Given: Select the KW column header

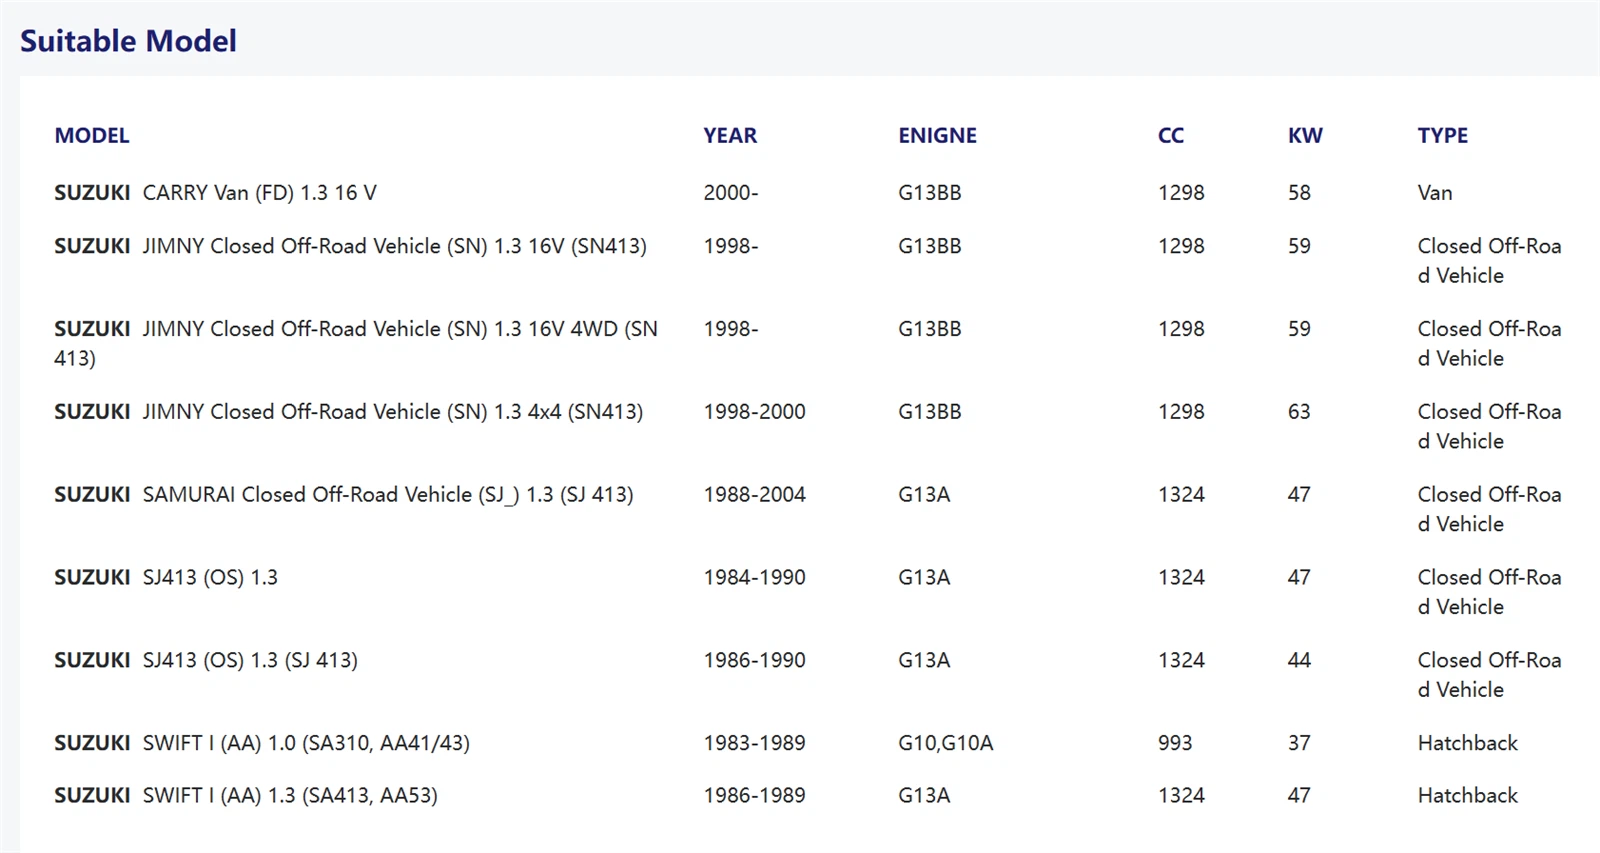Looking at the screenshot, I should click(1305, 136).
